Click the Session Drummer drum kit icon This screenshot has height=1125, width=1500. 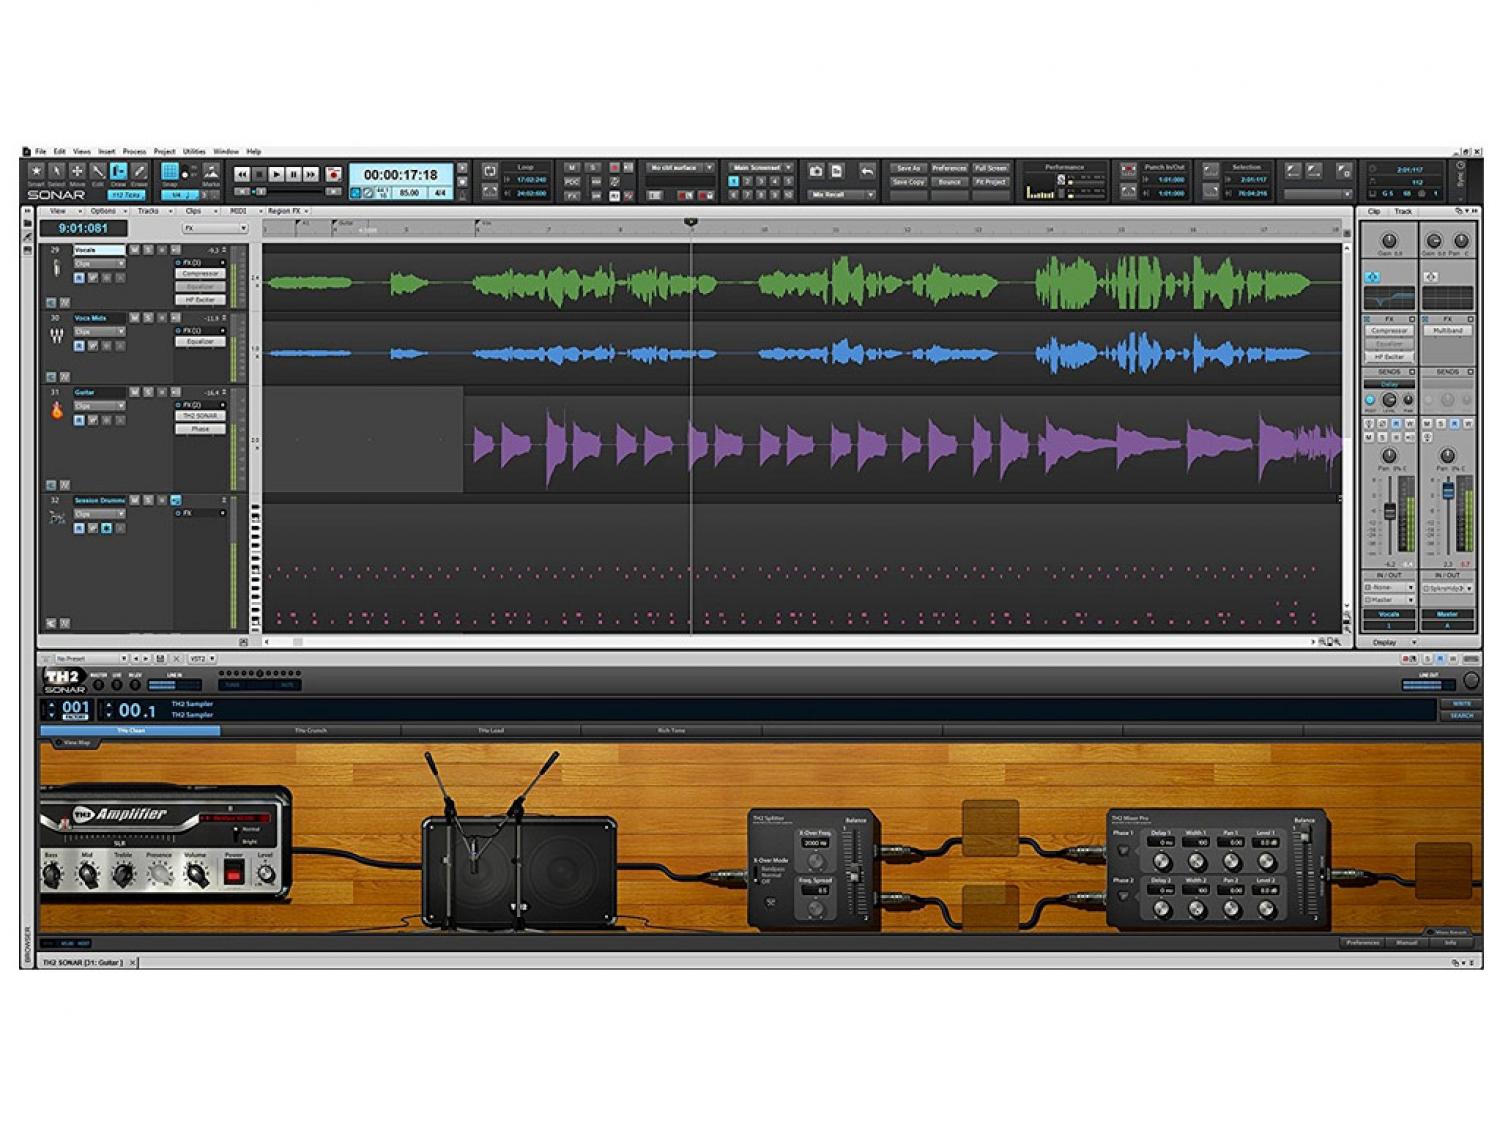(x=57, y=517)
